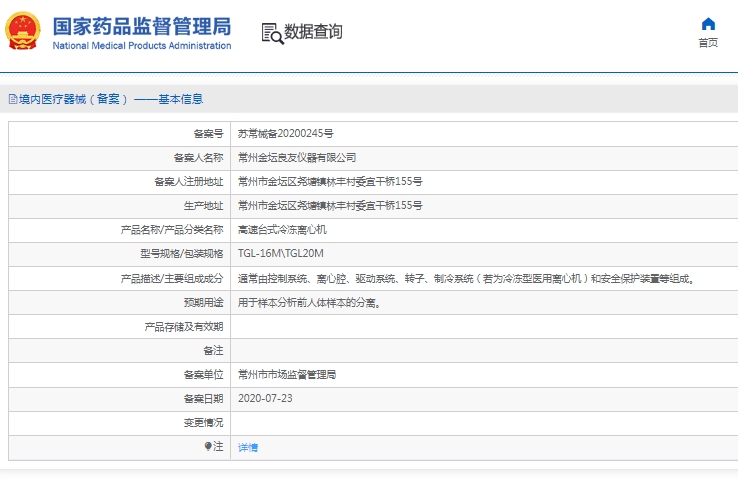Click the 备案号 row label
The image size is (738, 482).
[x=209, y=134]
